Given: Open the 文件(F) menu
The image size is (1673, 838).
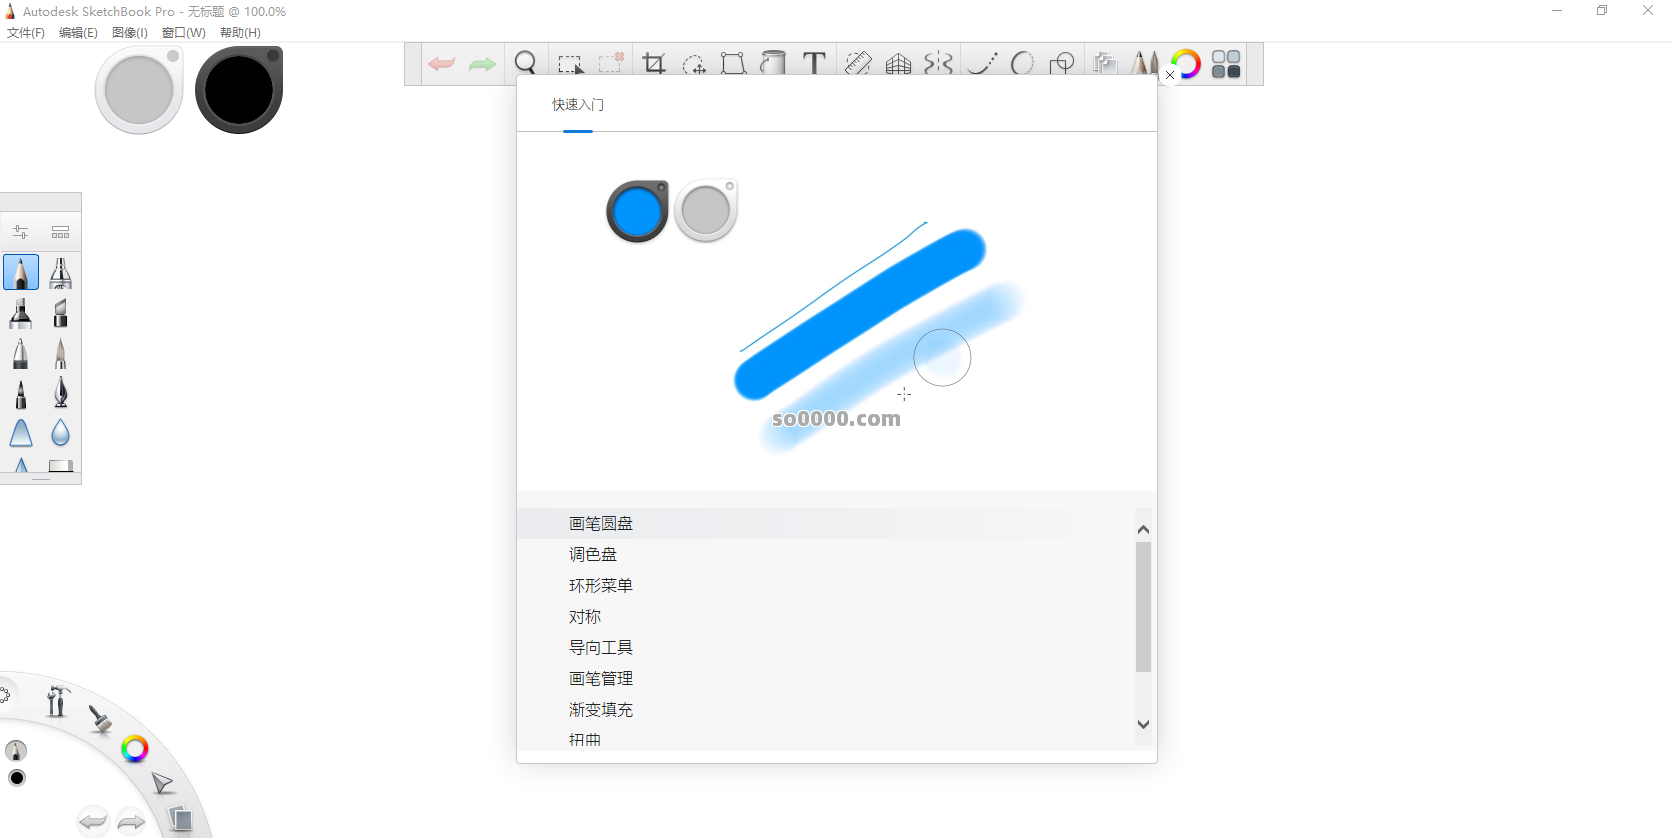Looking at the screenshot, I should click(x=26, y=33).
